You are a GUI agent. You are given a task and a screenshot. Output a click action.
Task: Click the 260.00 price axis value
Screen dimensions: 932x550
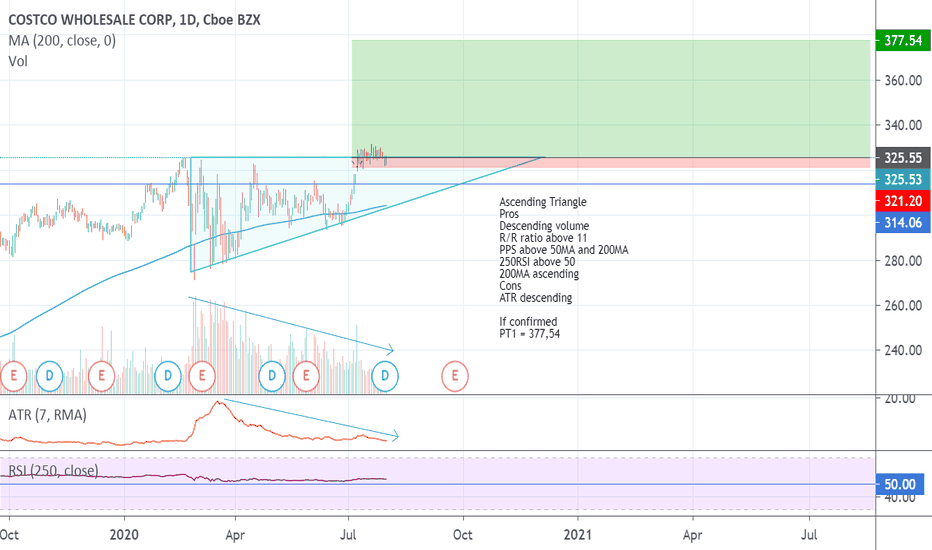pos(903,305)
